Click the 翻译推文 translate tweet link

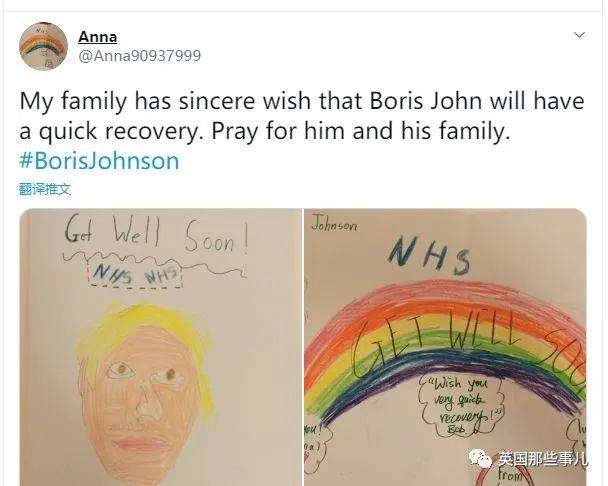45,189
